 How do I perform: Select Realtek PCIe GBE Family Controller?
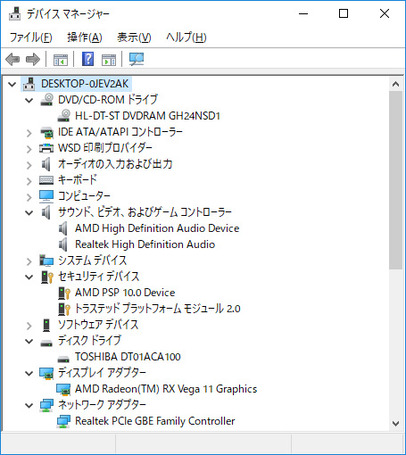point(155,421)
